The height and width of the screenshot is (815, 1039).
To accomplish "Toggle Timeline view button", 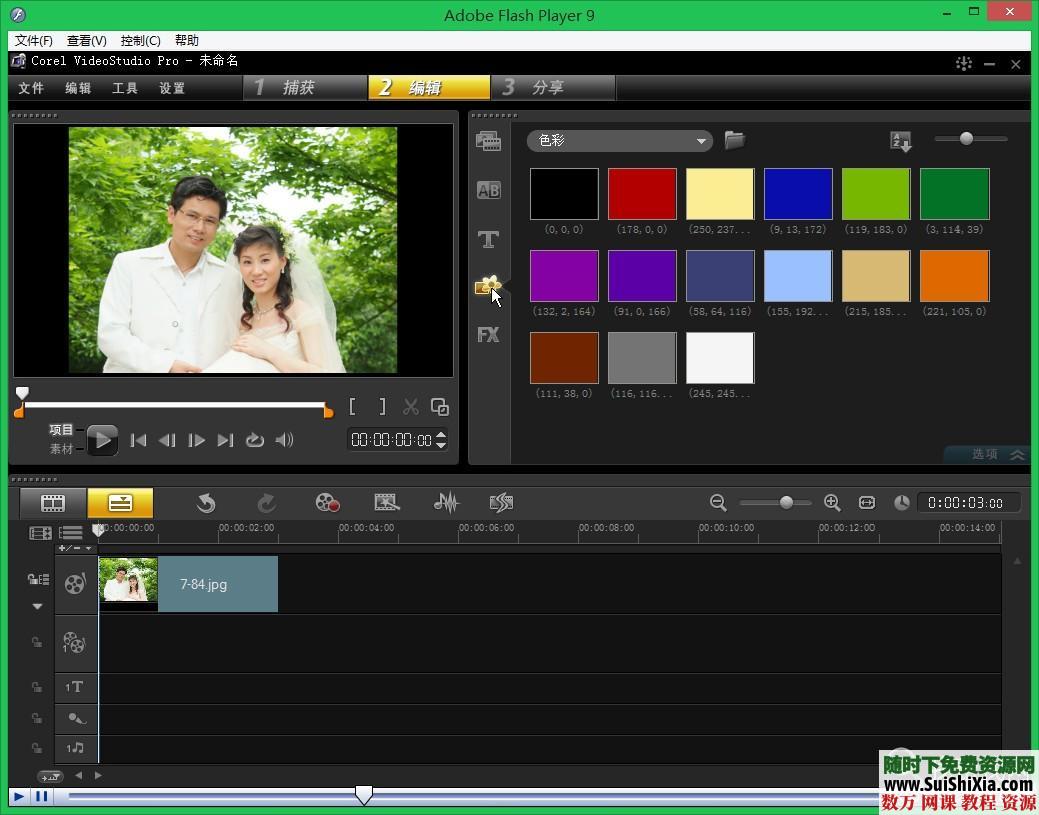I will pyautogui.click(x=120, y=503).
